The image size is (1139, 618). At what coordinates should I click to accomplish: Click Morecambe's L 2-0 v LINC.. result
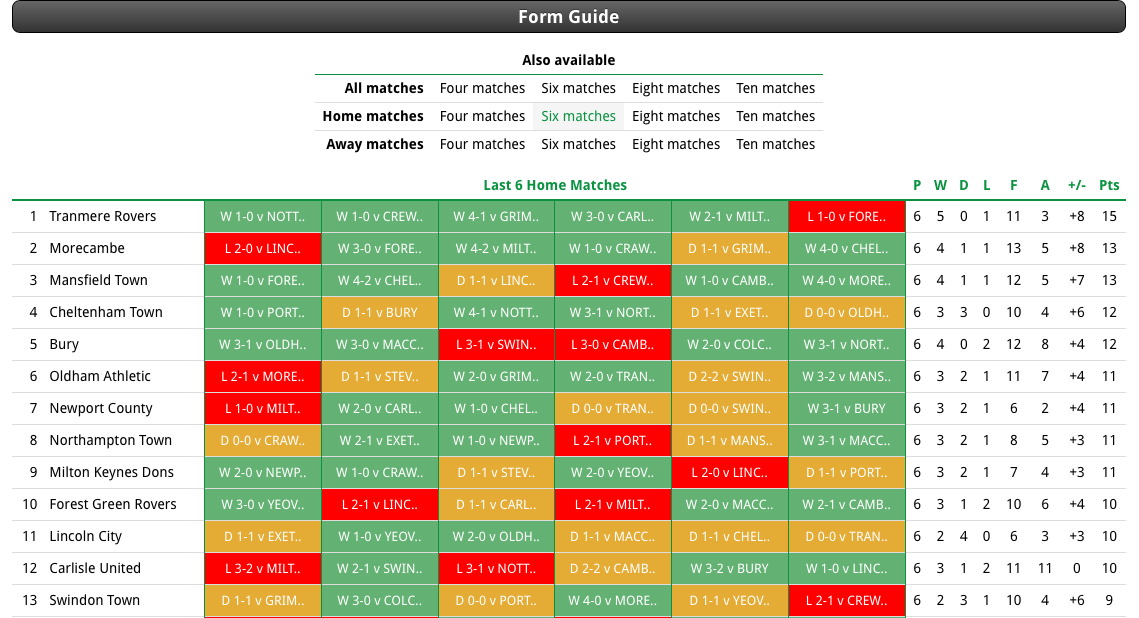point(262,248)
